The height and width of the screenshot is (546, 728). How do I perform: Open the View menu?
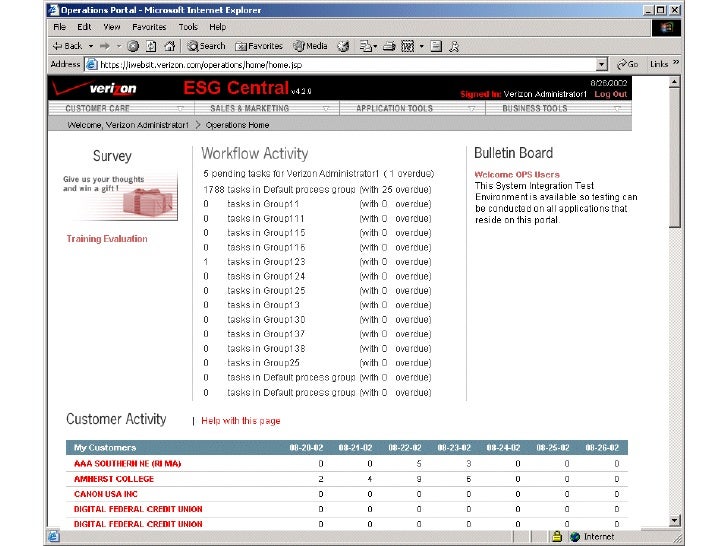pos(111,27)
